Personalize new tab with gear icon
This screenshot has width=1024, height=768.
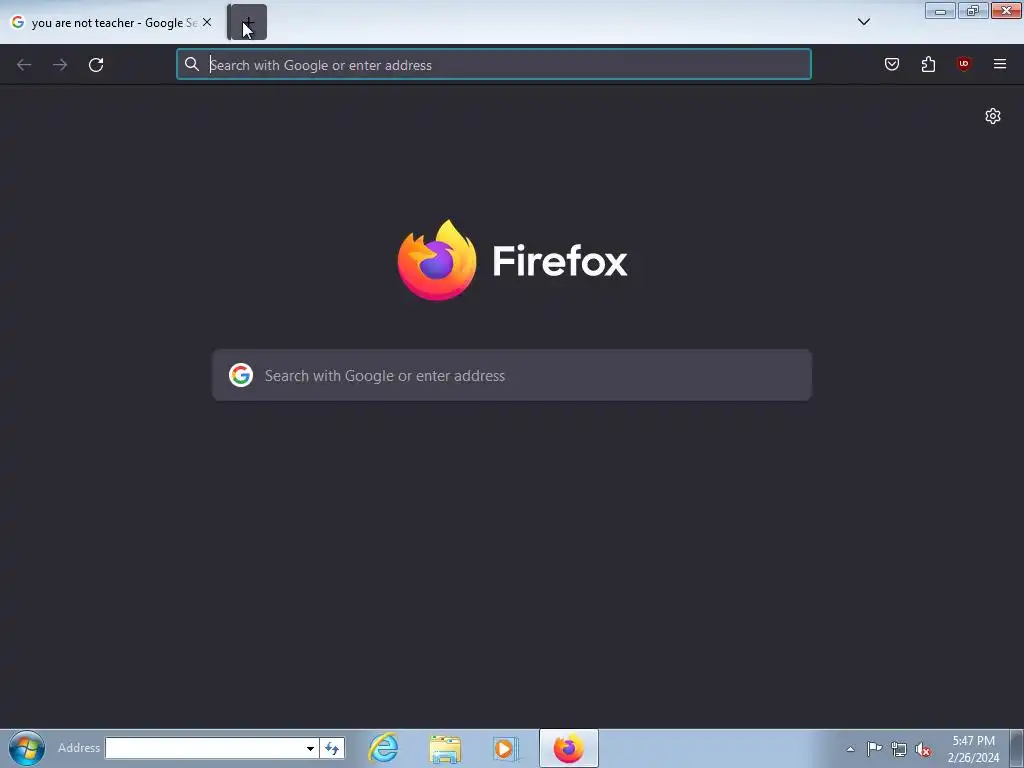click(993, 116)
